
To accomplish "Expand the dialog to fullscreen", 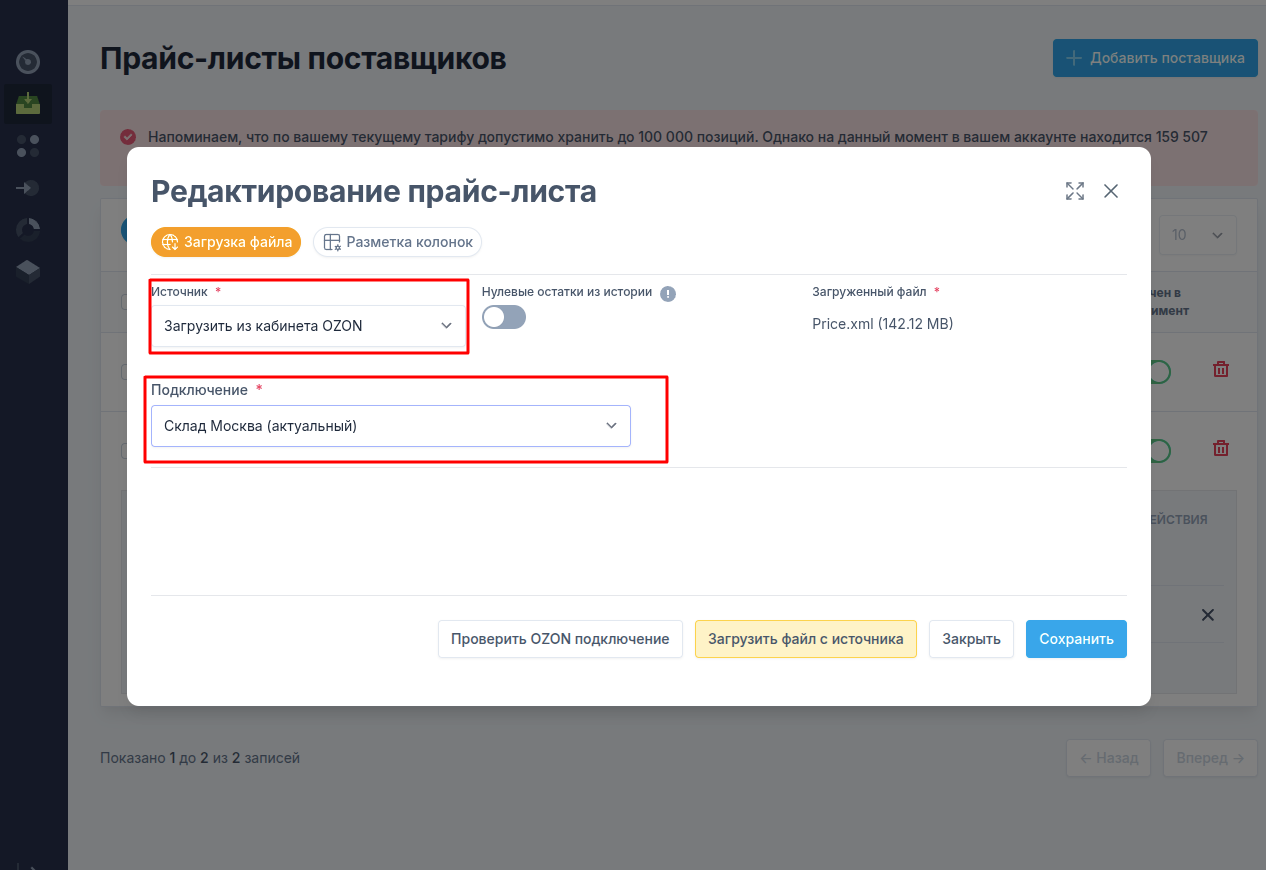I will click(x=1075, y=191).
